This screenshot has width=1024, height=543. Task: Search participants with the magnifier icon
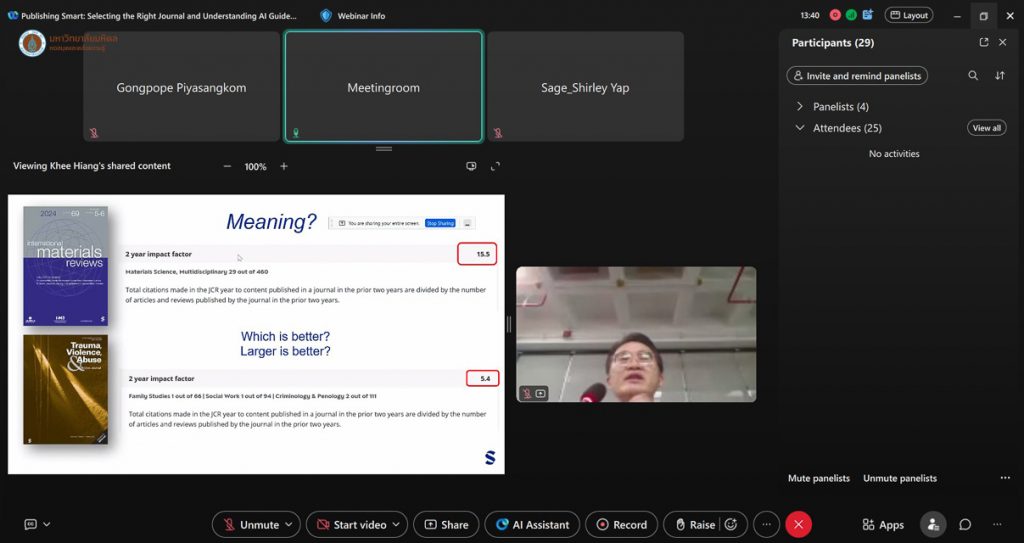[973, 76]
